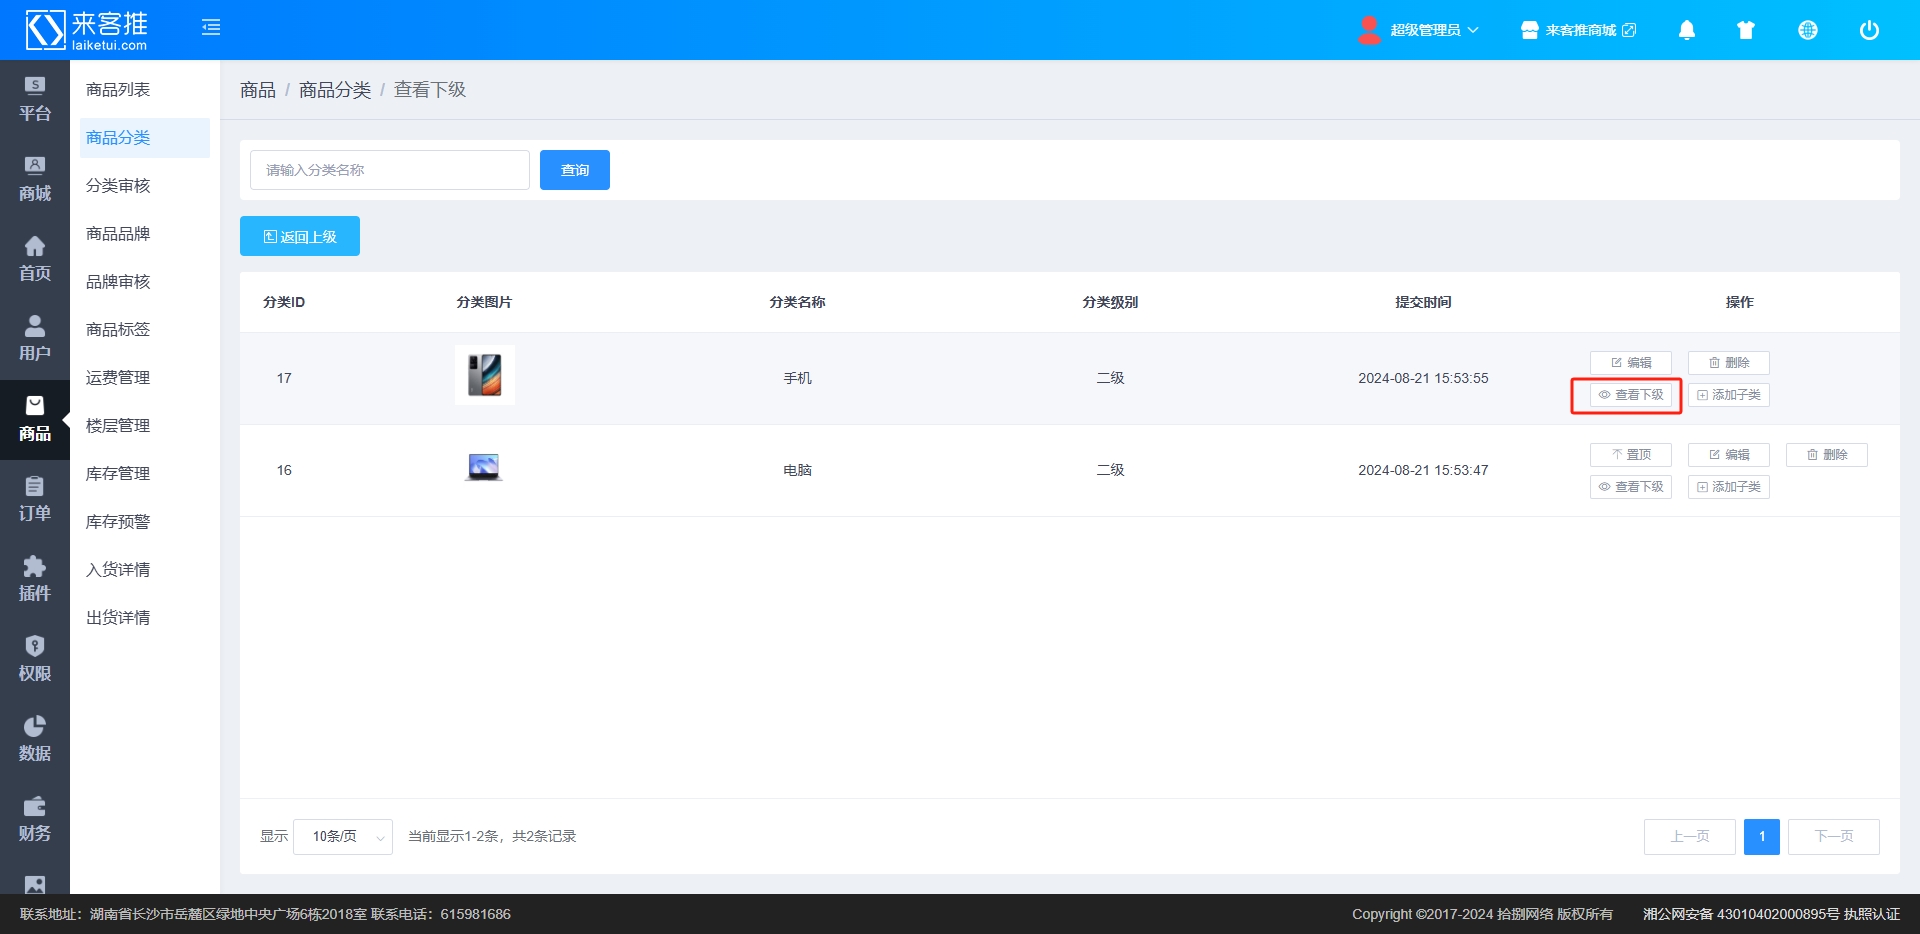Focus the category name search input

tap(390, 170)
